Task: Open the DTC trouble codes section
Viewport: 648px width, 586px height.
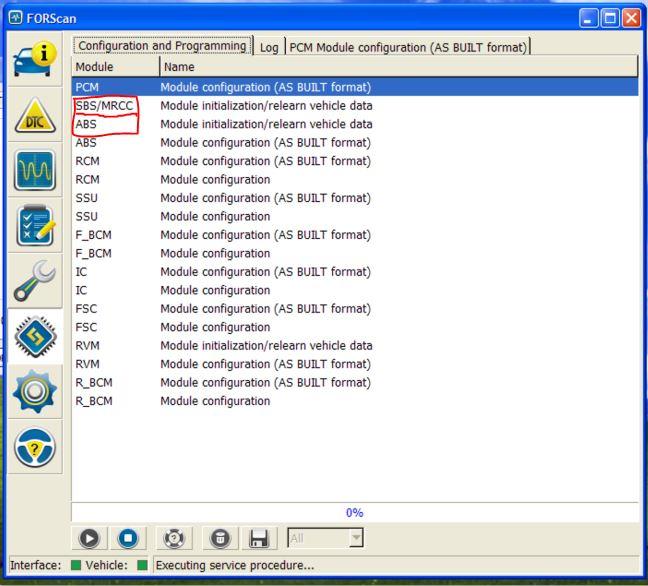Action: tap(35, 115)
